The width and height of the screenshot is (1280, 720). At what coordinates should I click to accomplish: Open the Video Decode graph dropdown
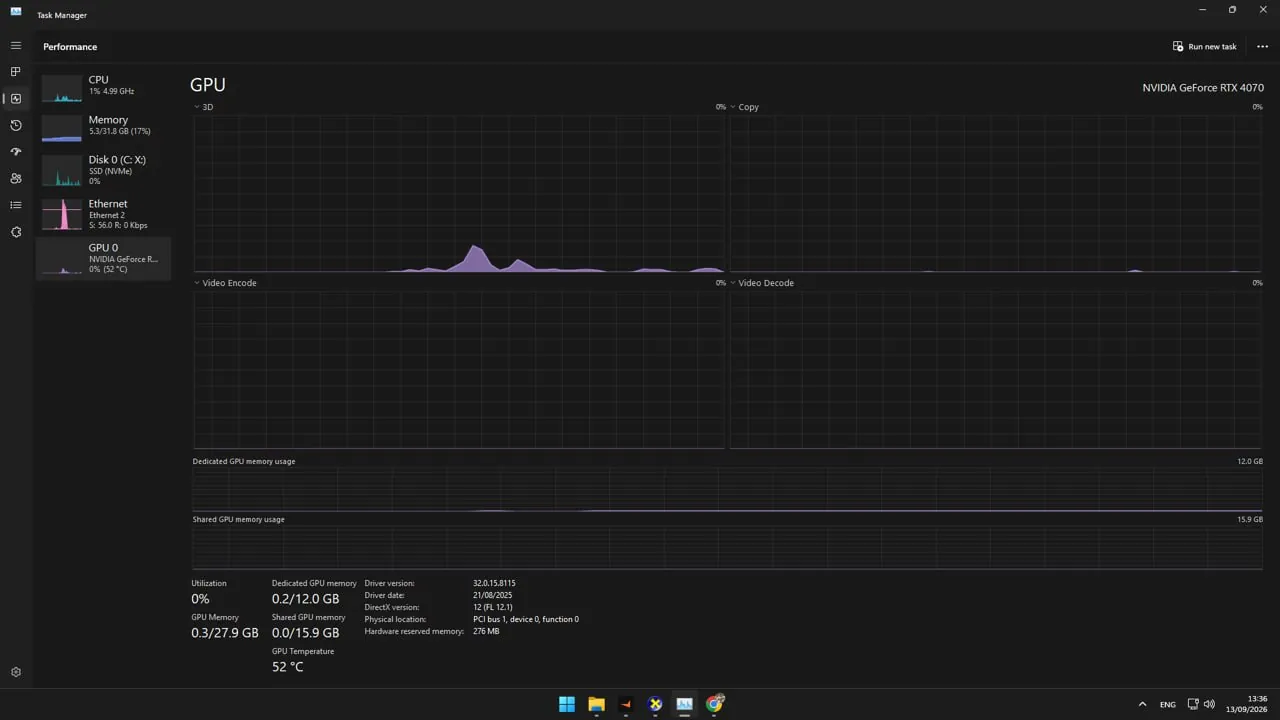coord(762,283)
